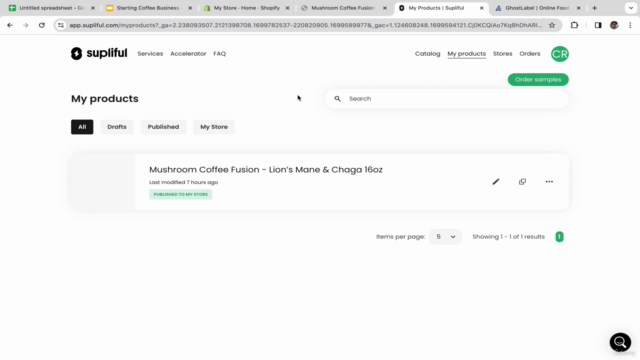Select pagination page 1
Image resolution: width=640 pixels, height=360 pixels.
[559, 237]
